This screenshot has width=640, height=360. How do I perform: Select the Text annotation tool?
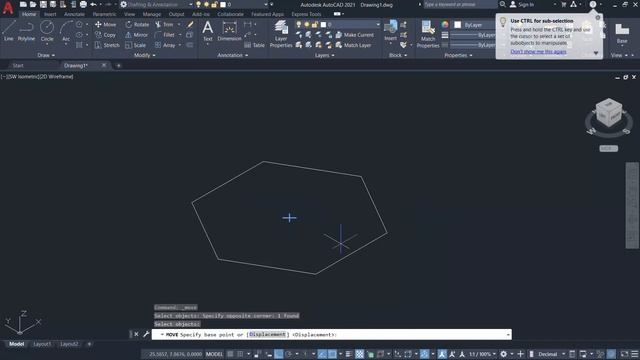pyautogui.click(x=207, y=31)
